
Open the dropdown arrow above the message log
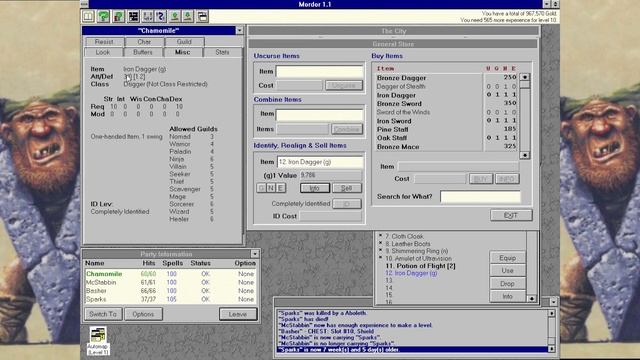553,302
